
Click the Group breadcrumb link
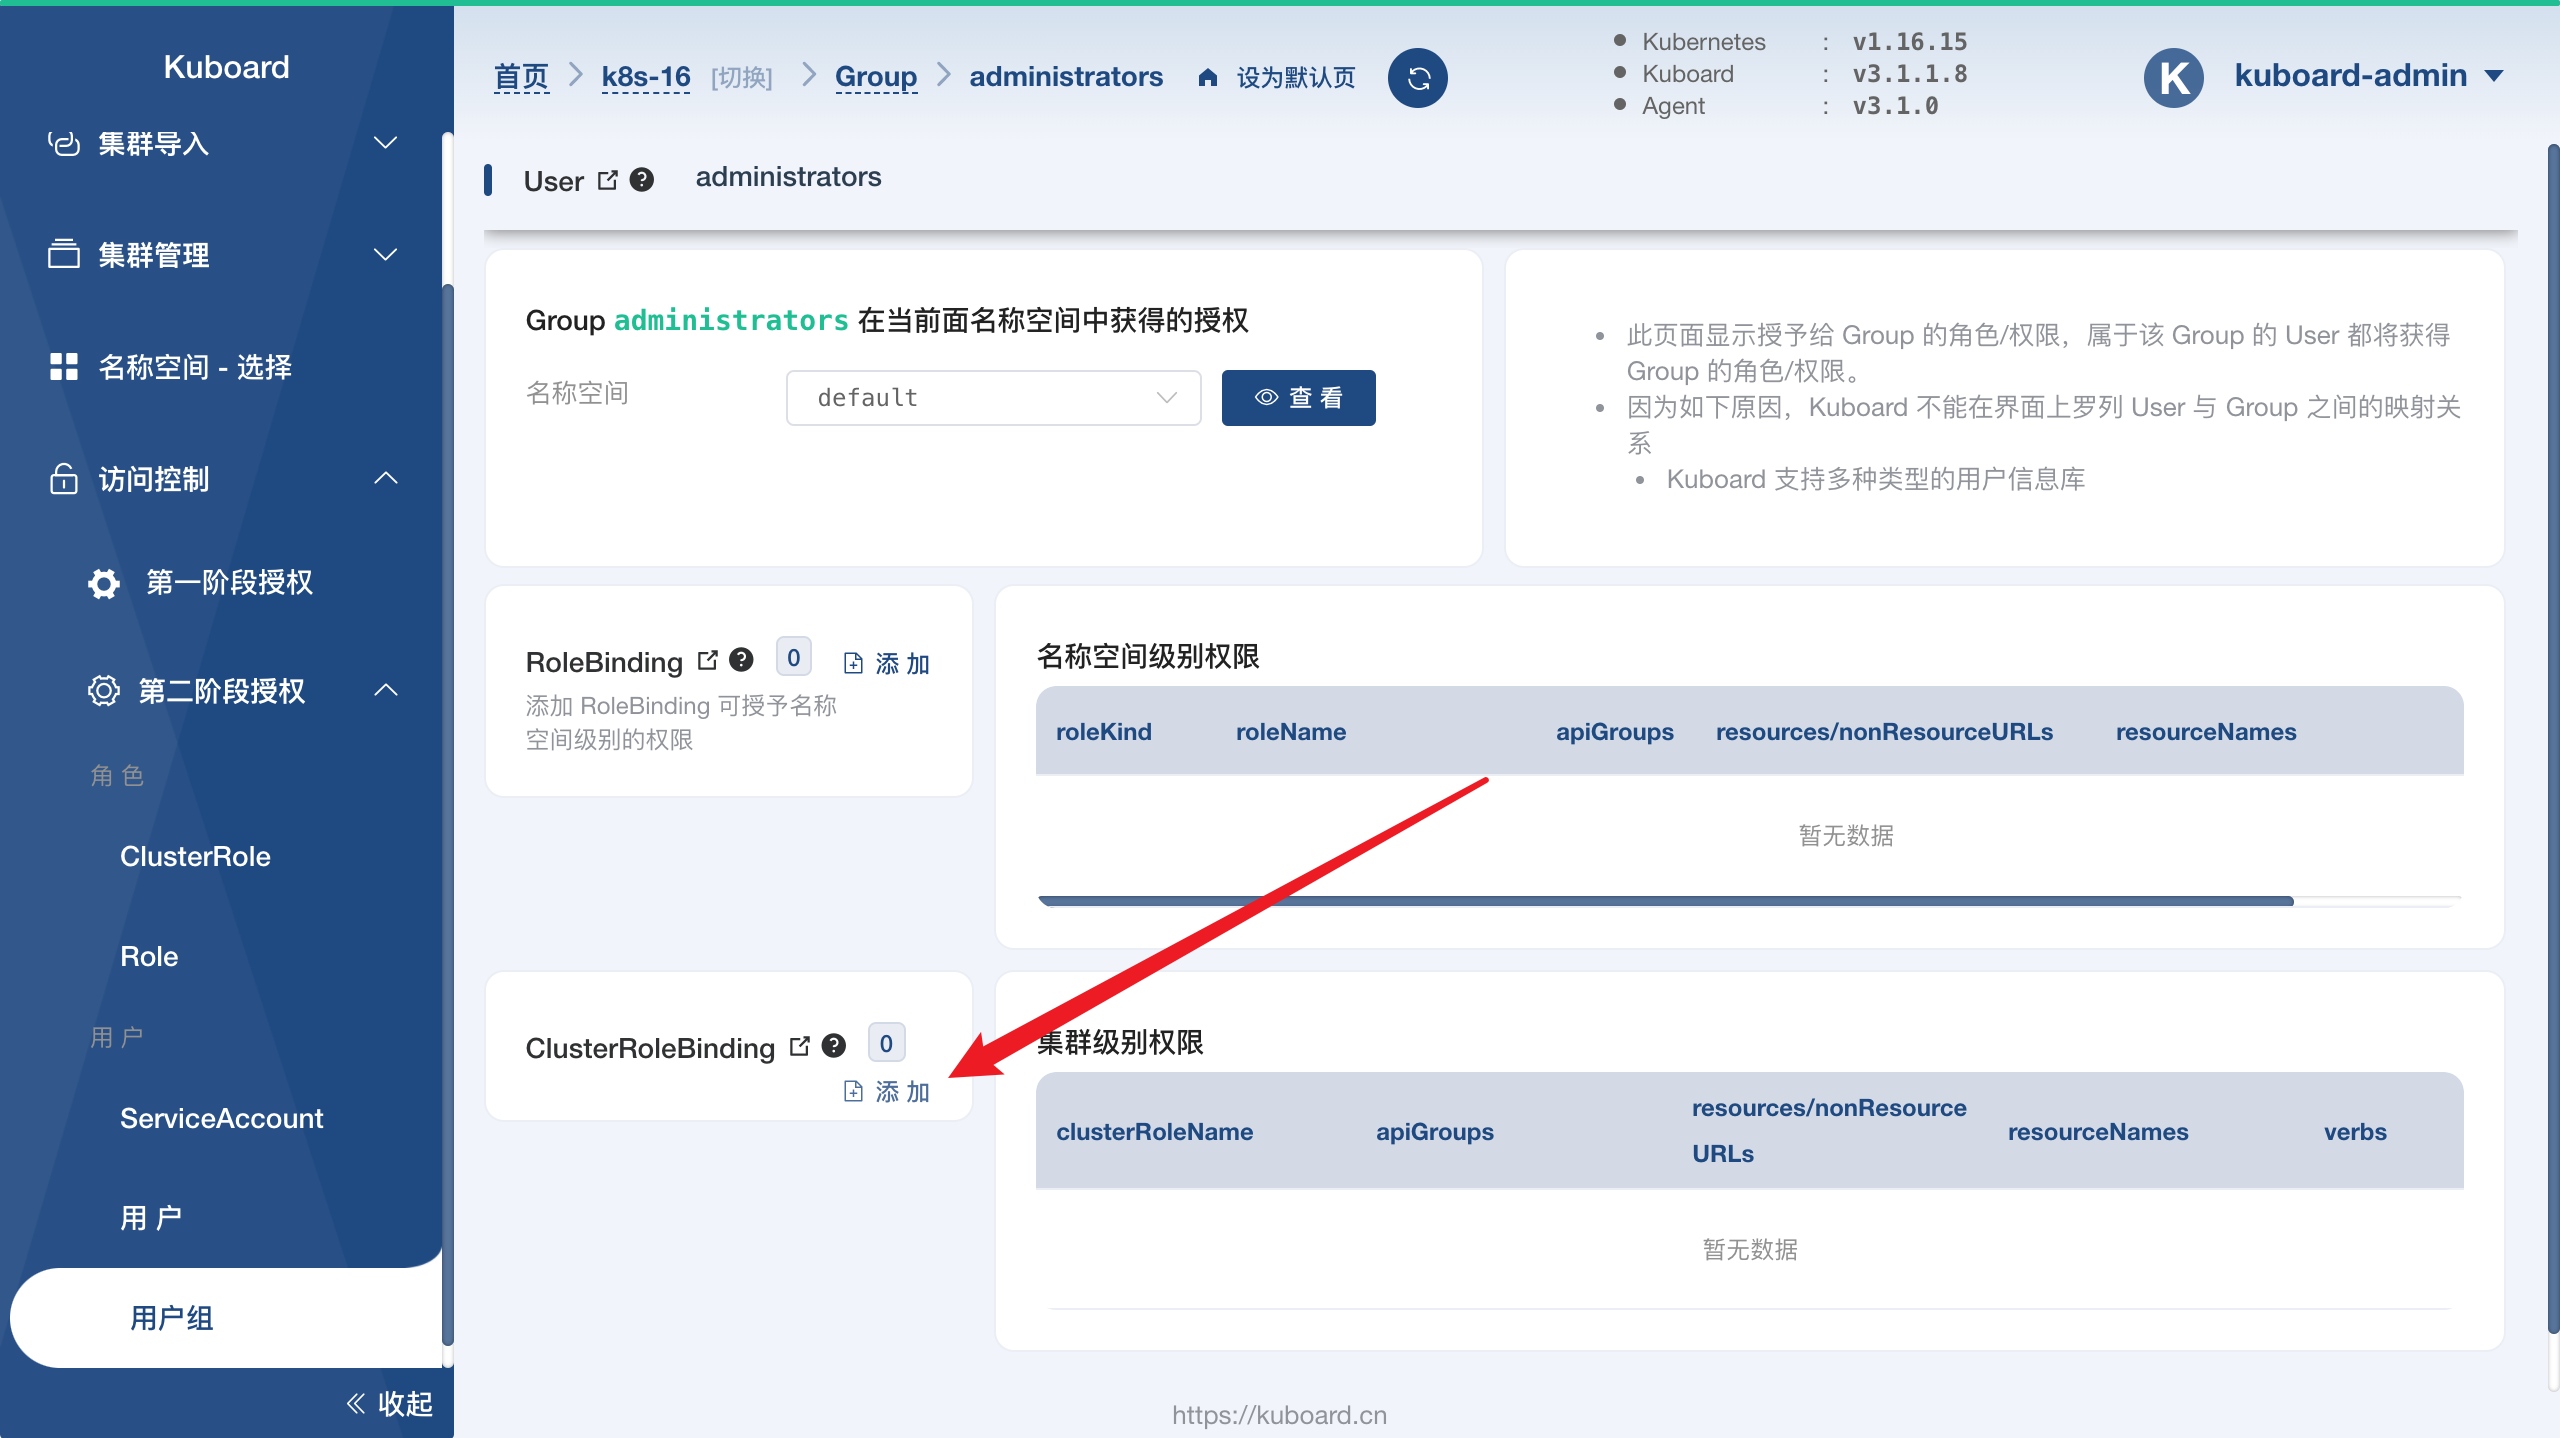[x=876, y=77]
